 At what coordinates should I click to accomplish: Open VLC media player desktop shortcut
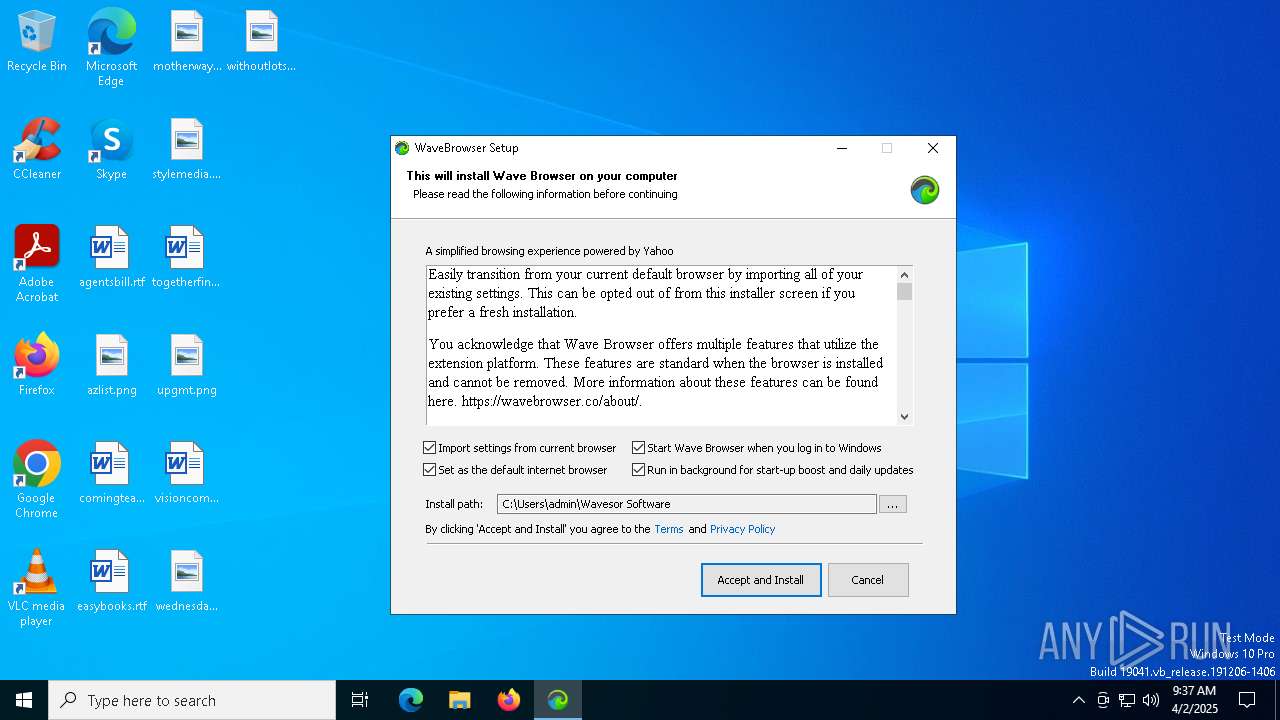pos(37,588)
